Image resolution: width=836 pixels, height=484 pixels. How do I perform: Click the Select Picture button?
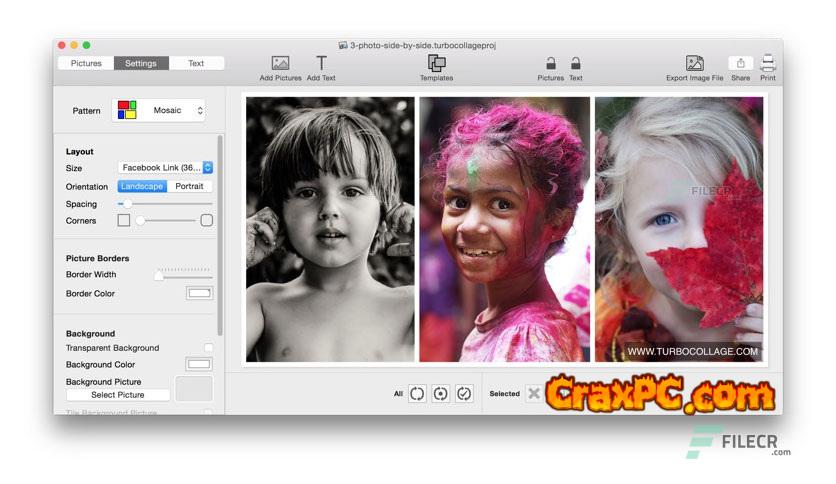(x=117, y=395)
